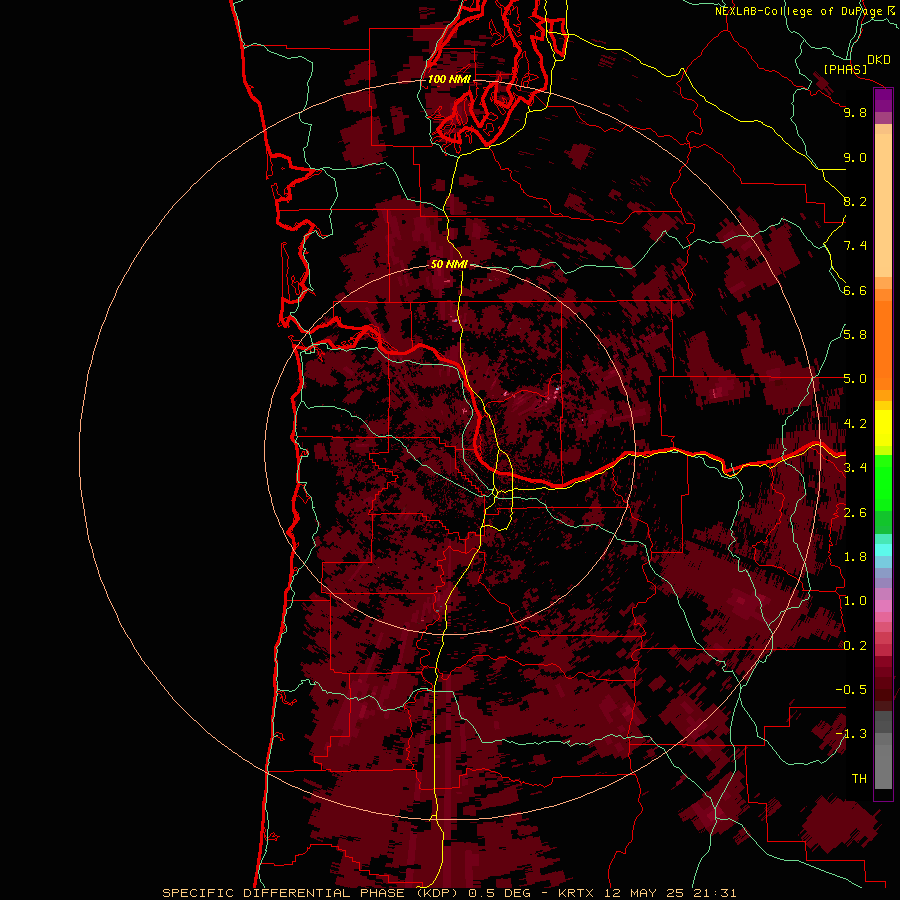Image resolution: width=900 pixels, height=900 pixels.
Task: Pick the pink segment of the color bar
Action: (883, 606)
